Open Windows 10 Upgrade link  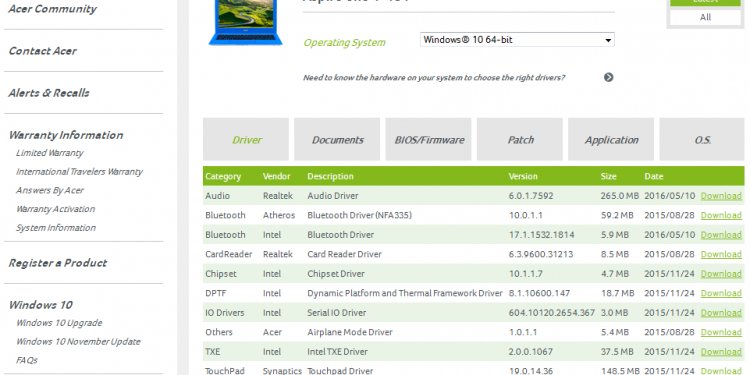59,323
